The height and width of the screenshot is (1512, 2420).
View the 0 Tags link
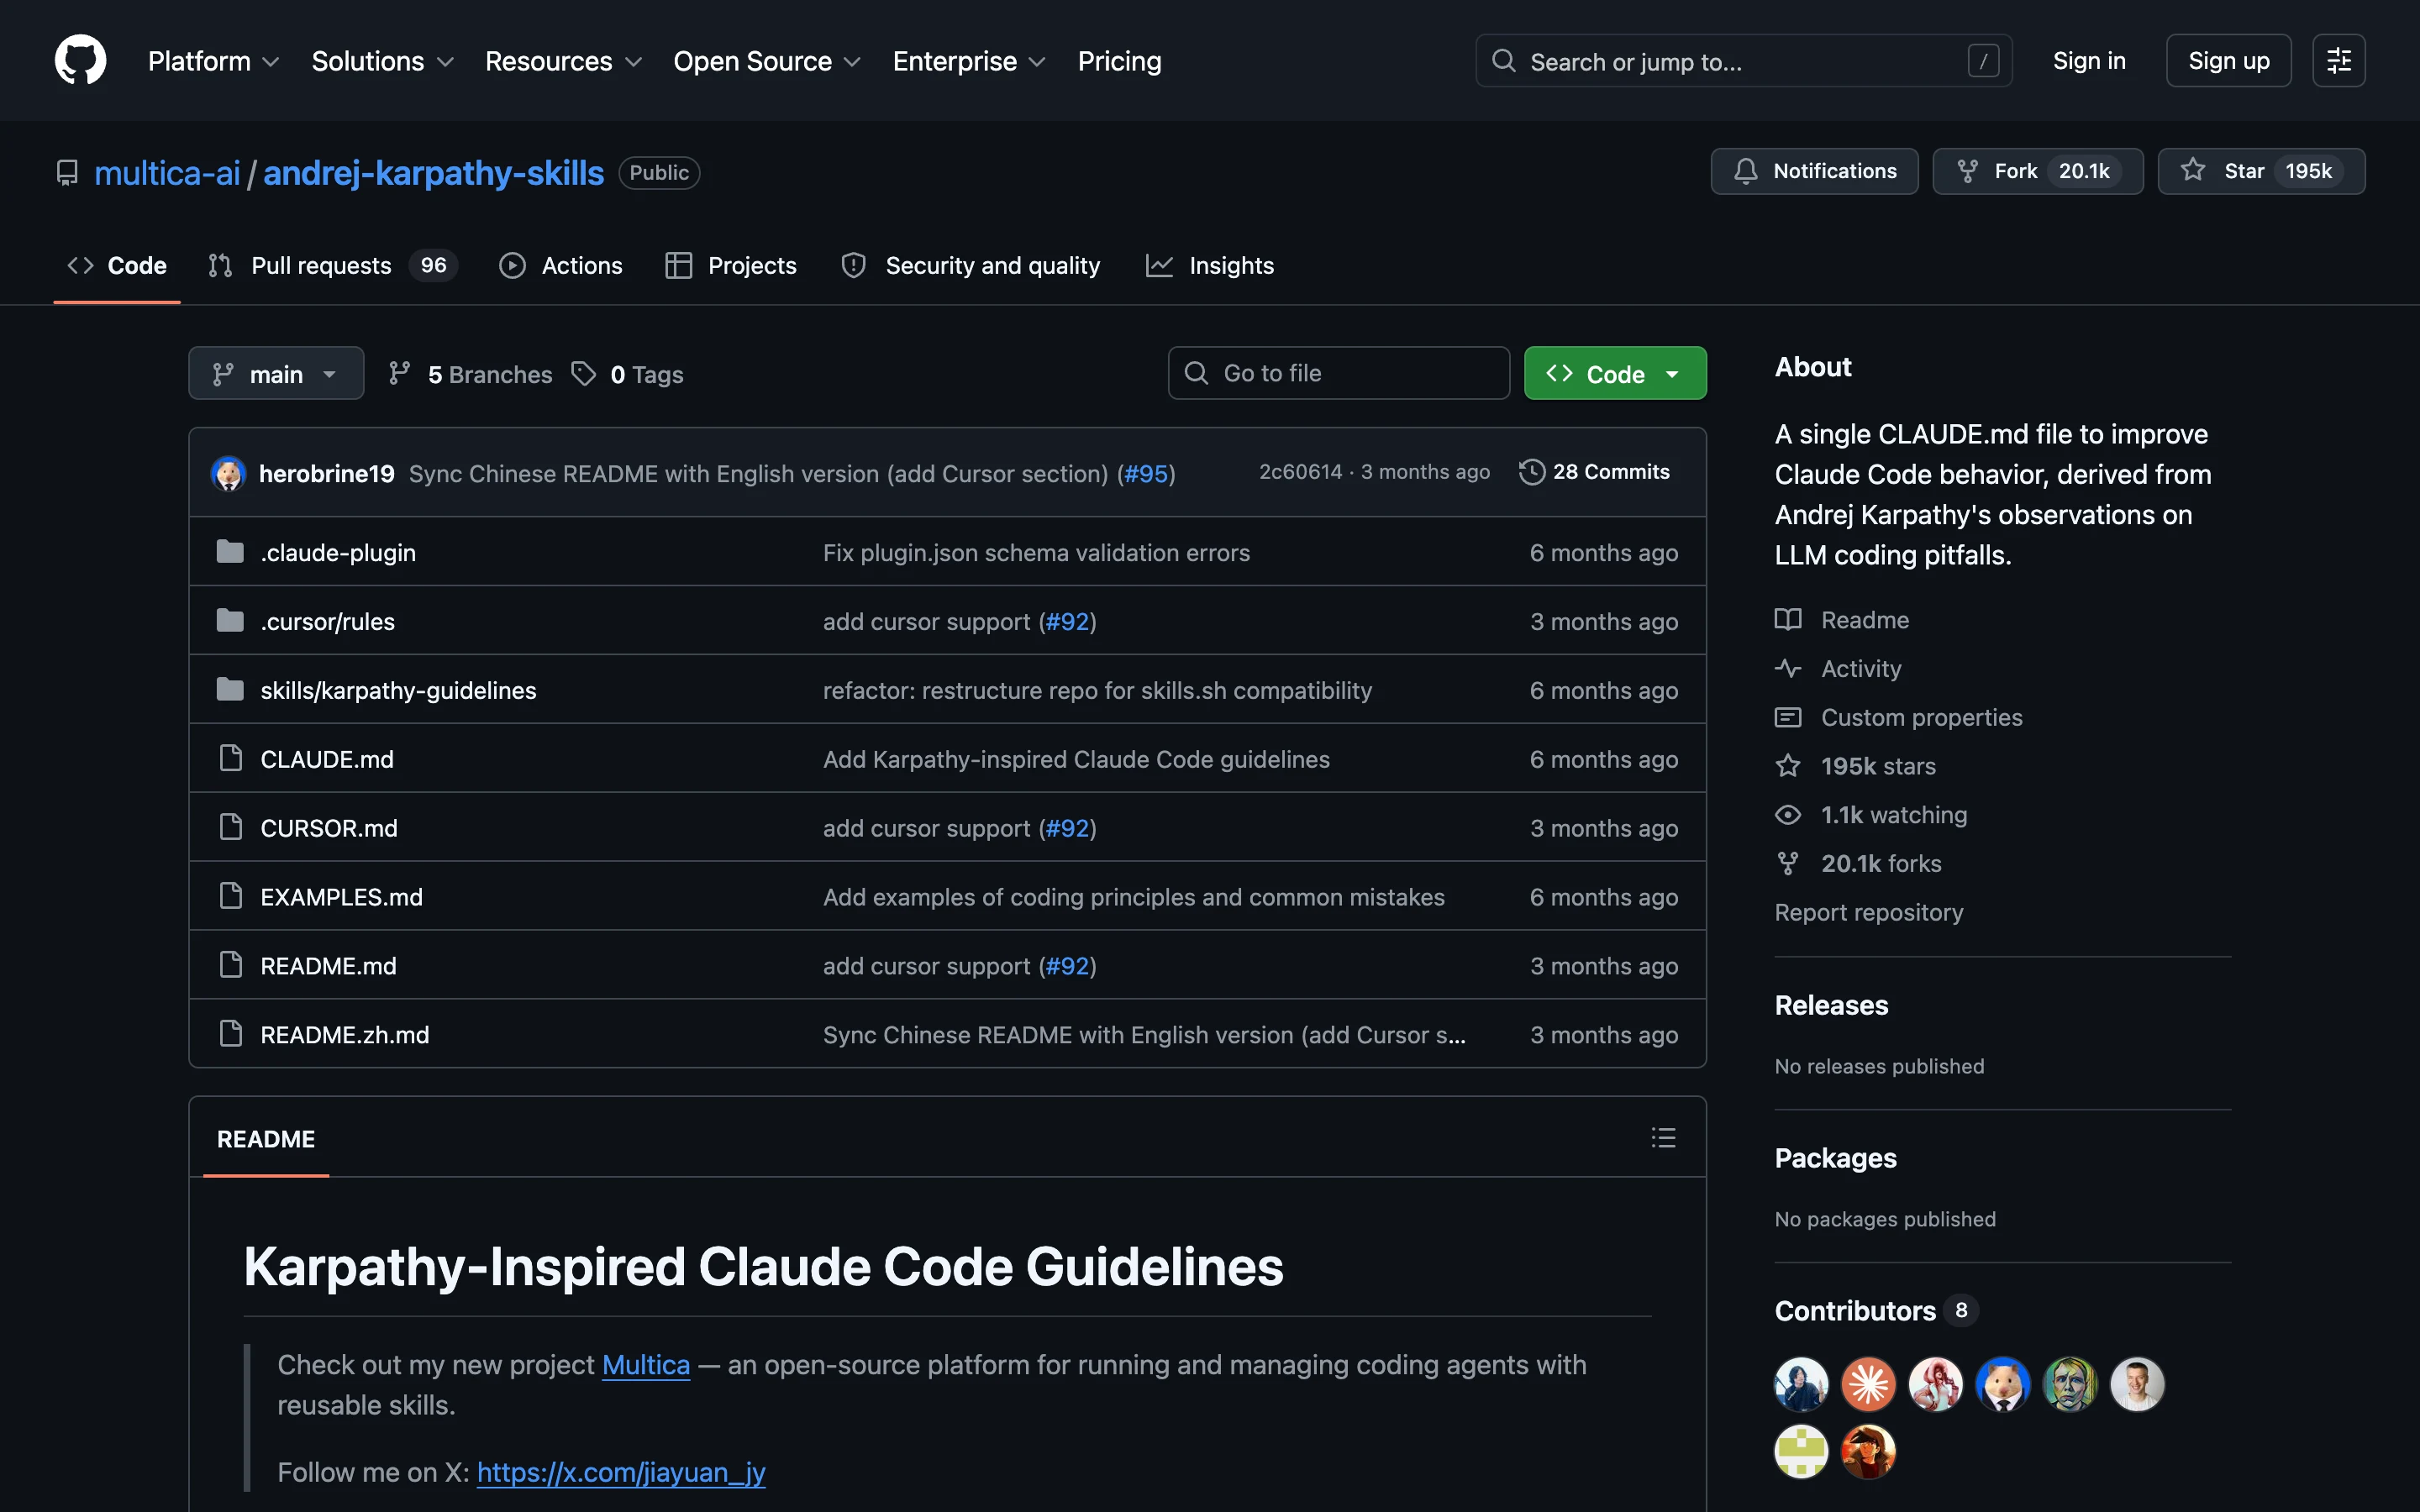coord(628,374)
